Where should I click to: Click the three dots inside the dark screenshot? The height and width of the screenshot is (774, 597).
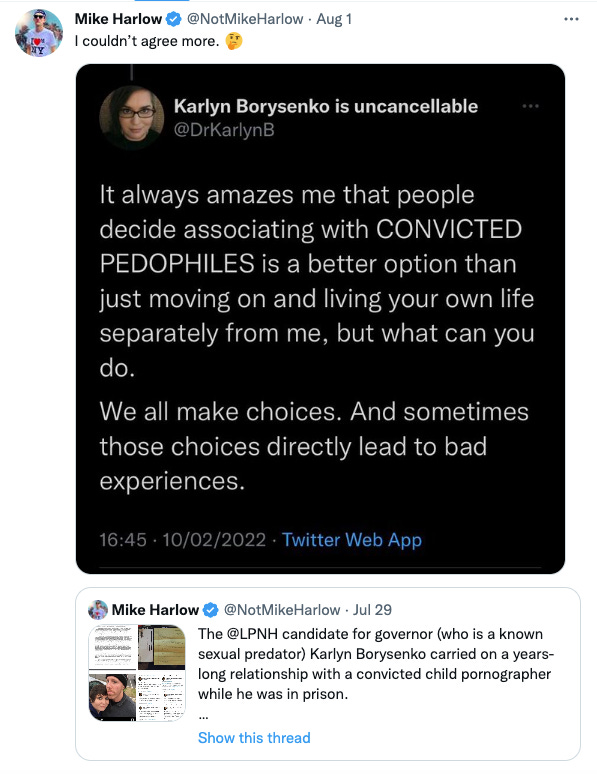tap(530, 106)
